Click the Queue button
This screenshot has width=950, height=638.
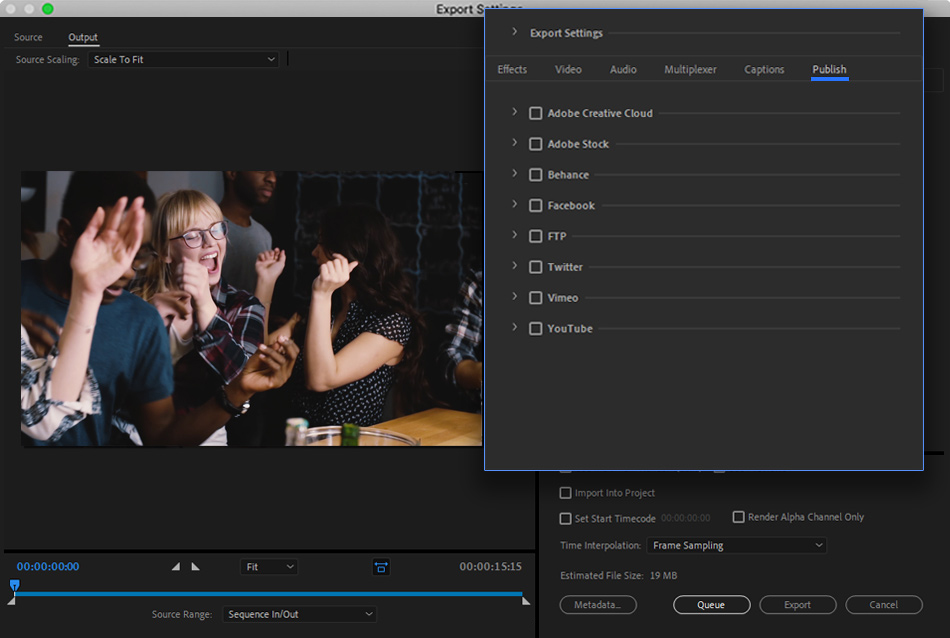pyautogui.click(x=711, y=605)
